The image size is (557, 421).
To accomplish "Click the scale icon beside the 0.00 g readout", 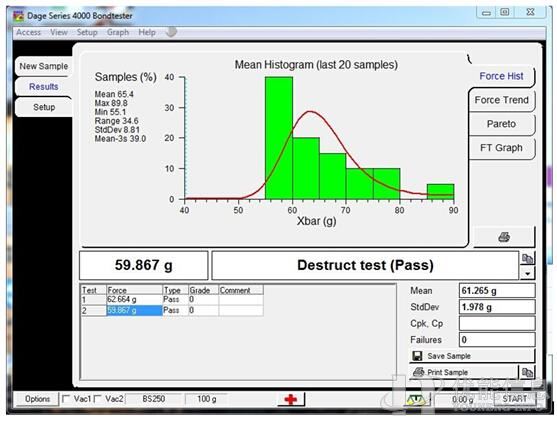I will 416,400.
